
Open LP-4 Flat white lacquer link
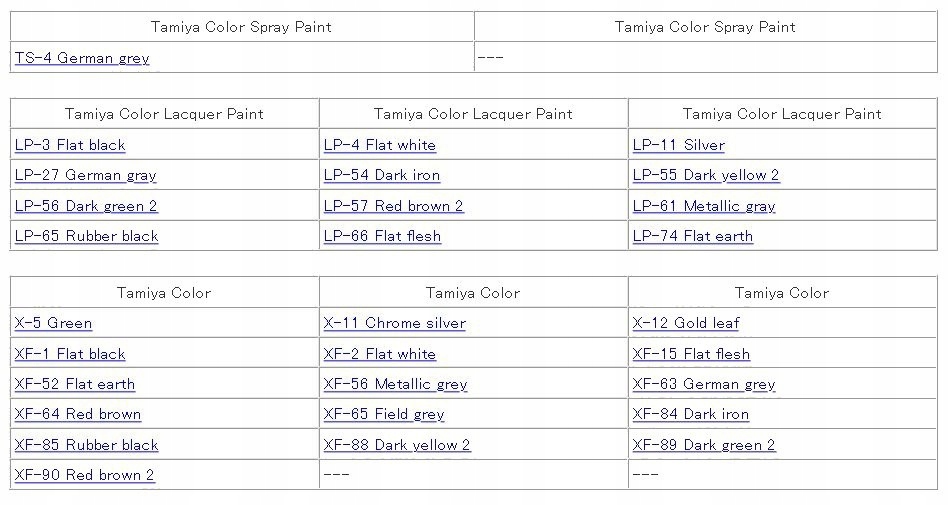point(380,145)
